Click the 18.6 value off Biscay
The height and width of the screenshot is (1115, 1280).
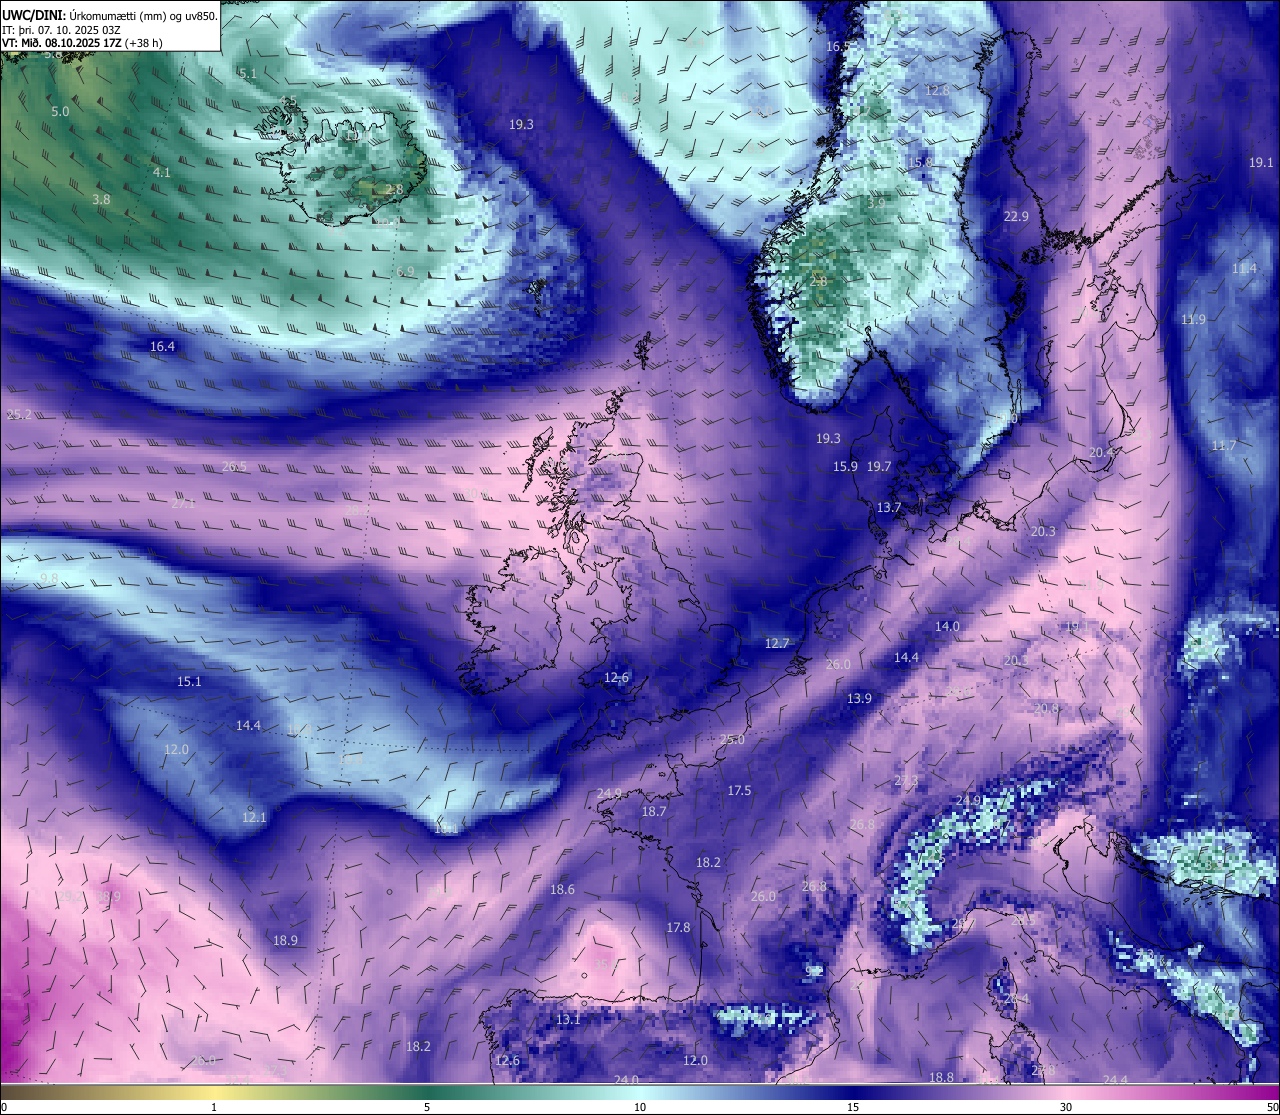pyautogui.click(x=562, y=889)
